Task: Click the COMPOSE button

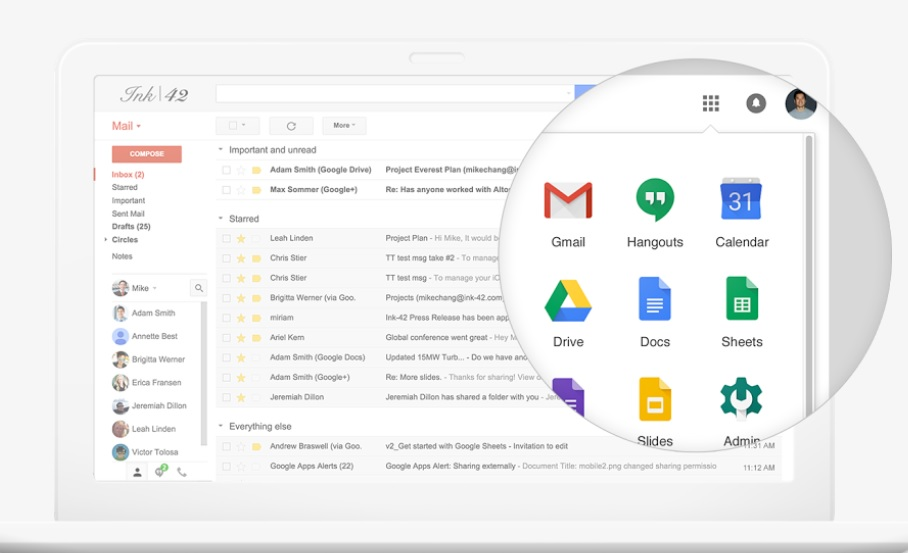Action: (147, 154)
